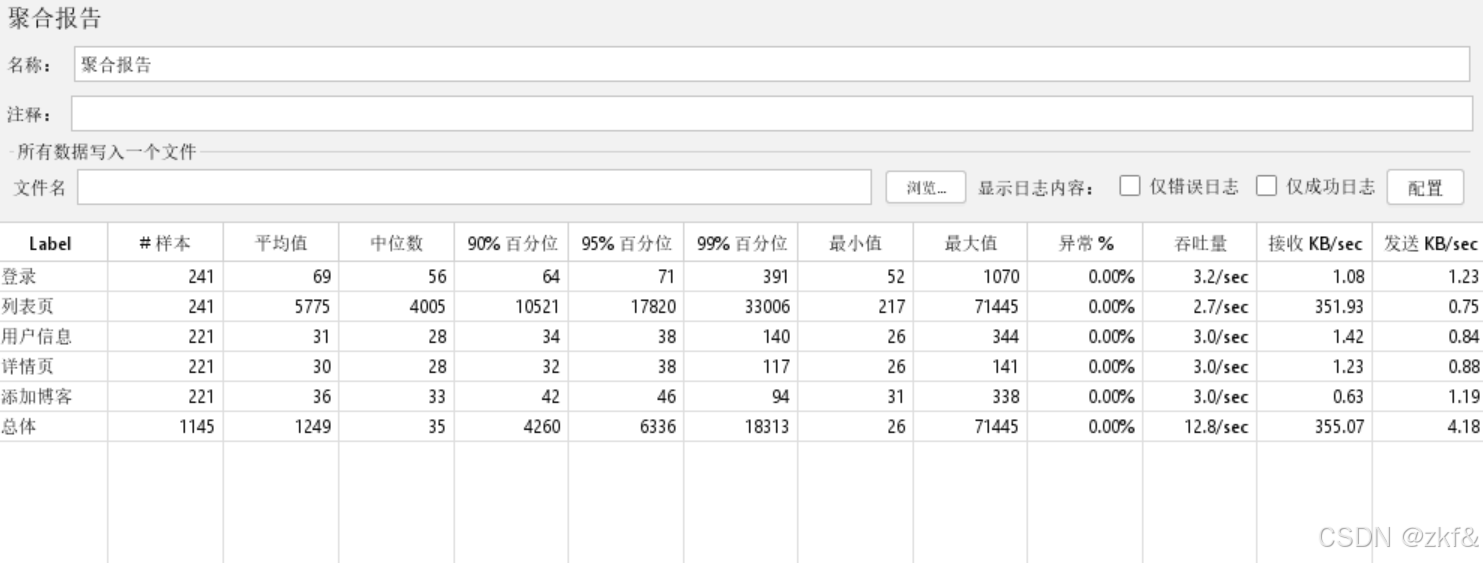The width and height of the screenshot is (1483, 563).
Task: Click average value 5775 in 列表页 row
Action: pyautogui.click(x=312, y=306)
